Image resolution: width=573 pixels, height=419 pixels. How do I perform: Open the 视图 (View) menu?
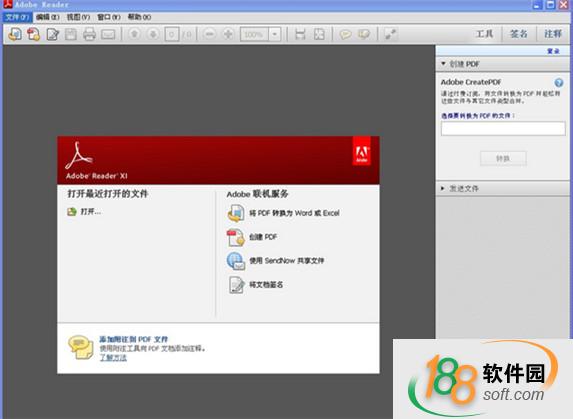click(x=78, y=17)
